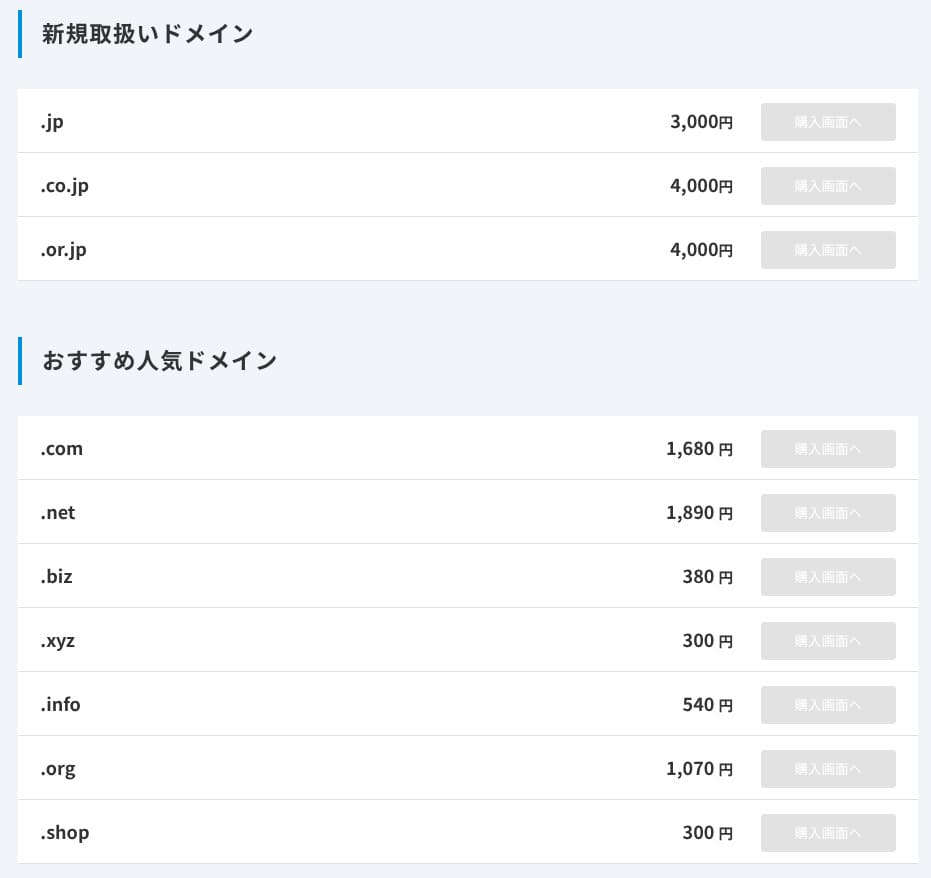The width and height of the screenshot is (931, 878).
Task: Click the 3,000円 price in .jp row
Action: click(701, 122)
